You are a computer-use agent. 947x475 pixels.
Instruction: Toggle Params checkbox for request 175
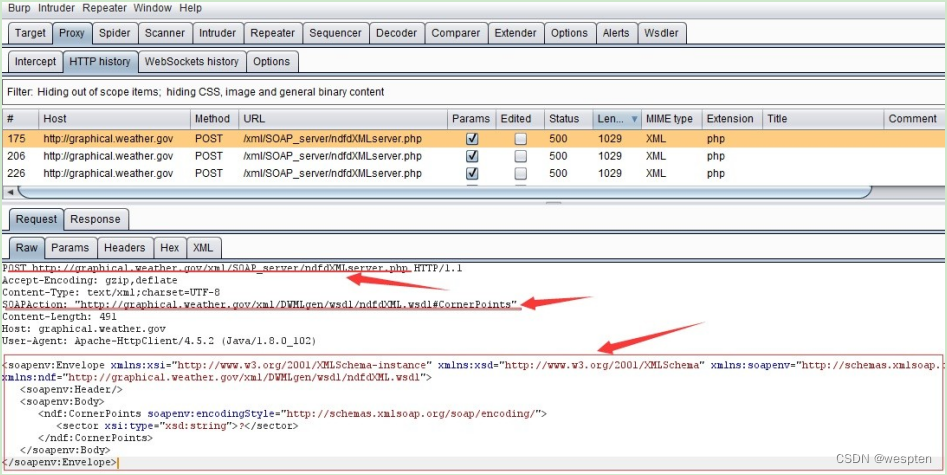[472, 139]
